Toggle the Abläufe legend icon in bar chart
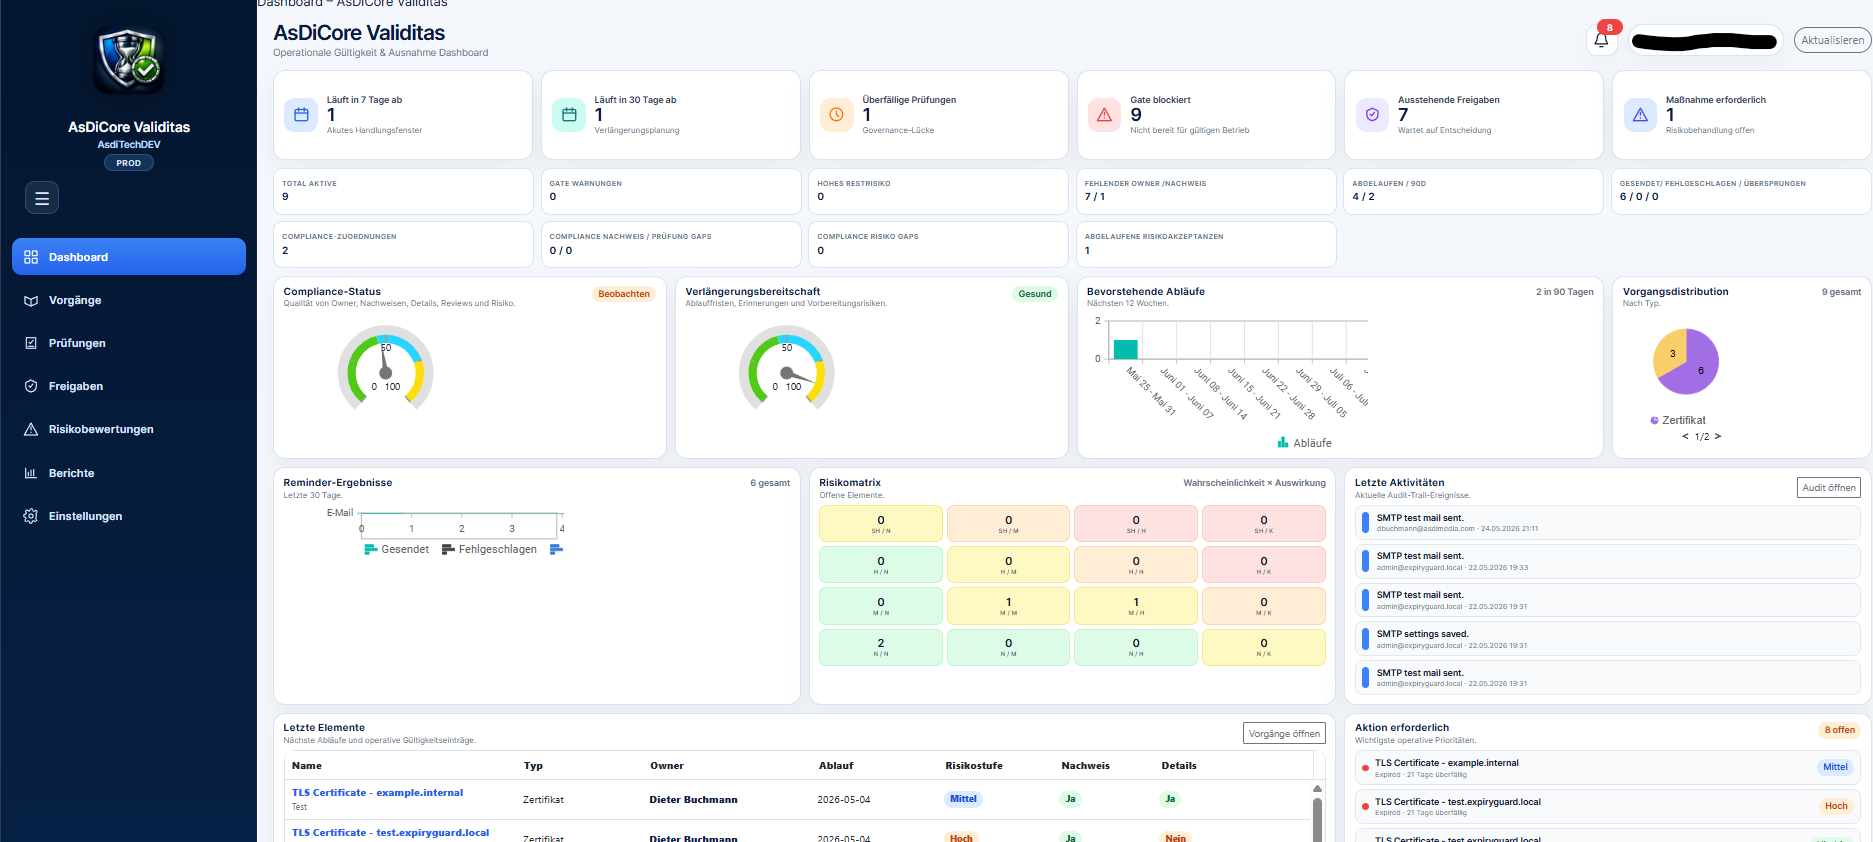1873x842 pixels. [1283, 442]
